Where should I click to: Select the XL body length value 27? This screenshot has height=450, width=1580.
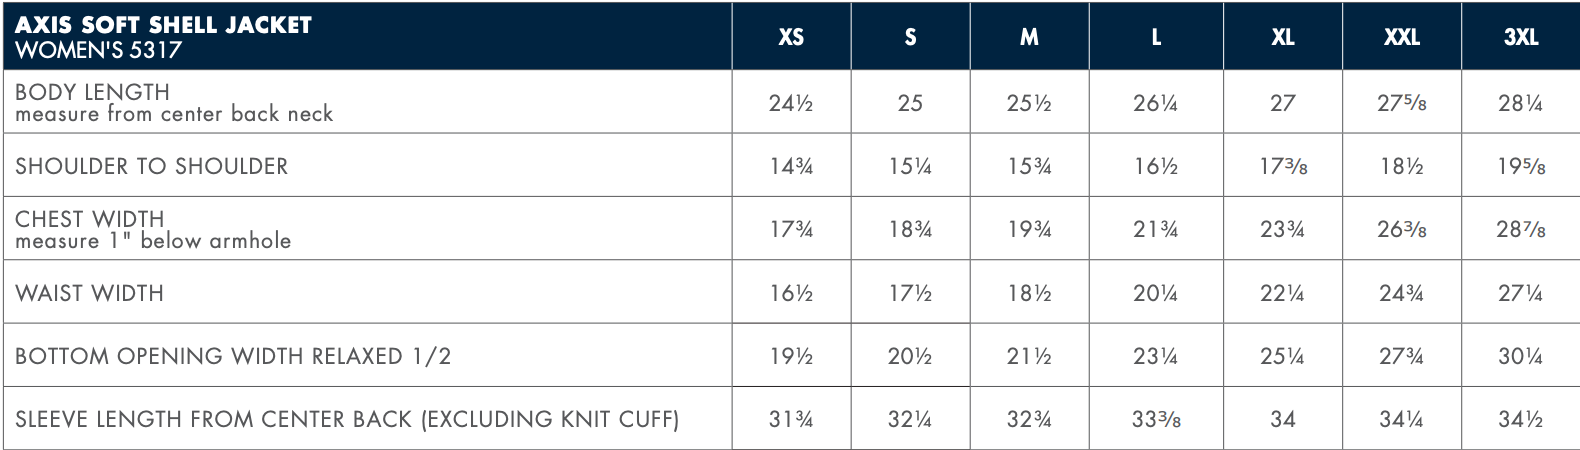pos(1282,103)
